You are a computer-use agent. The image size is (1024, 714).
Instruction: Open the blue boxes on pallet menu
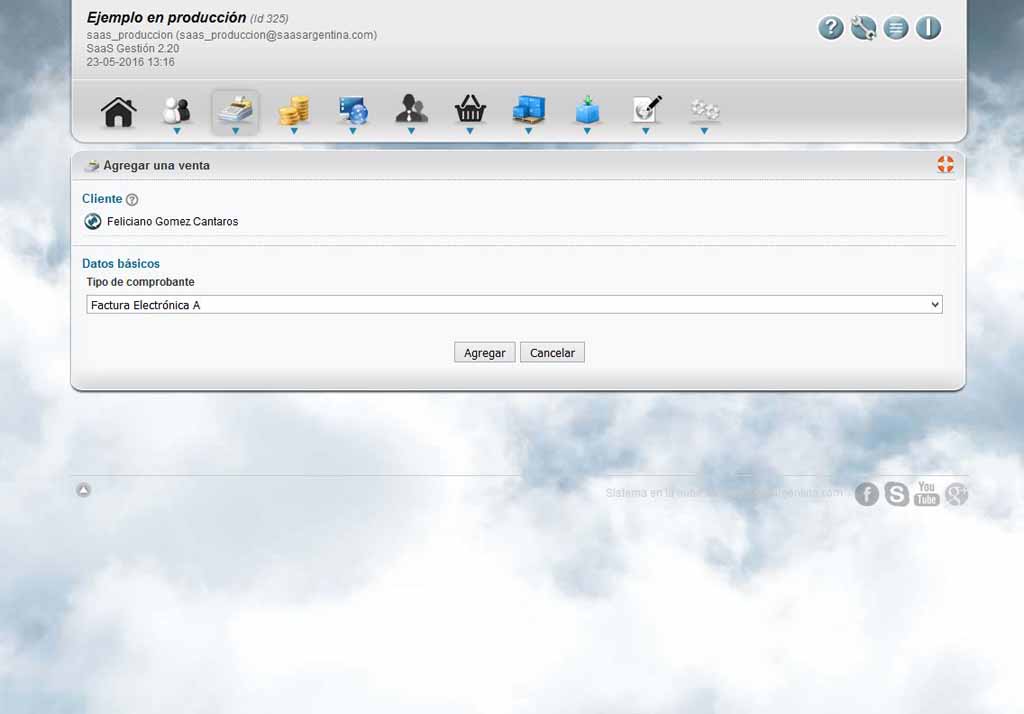pyautogui.click(x=528, y=112)
